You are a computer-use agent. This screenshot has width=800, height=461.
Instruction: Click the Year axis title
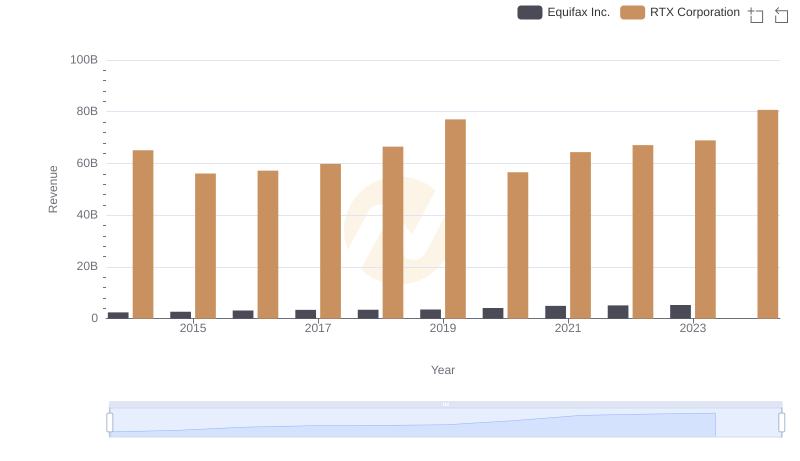click(443, 370)
